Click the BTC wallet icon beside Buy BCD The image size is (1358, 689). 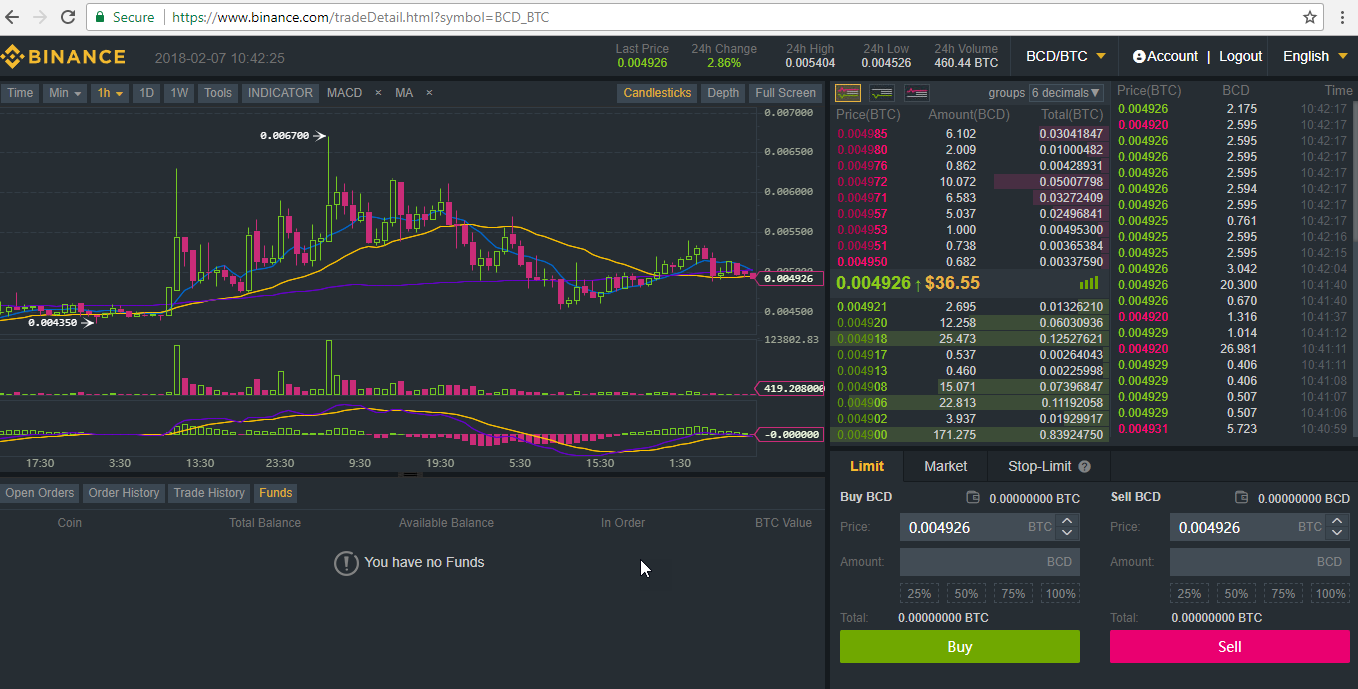pos(973,498)
